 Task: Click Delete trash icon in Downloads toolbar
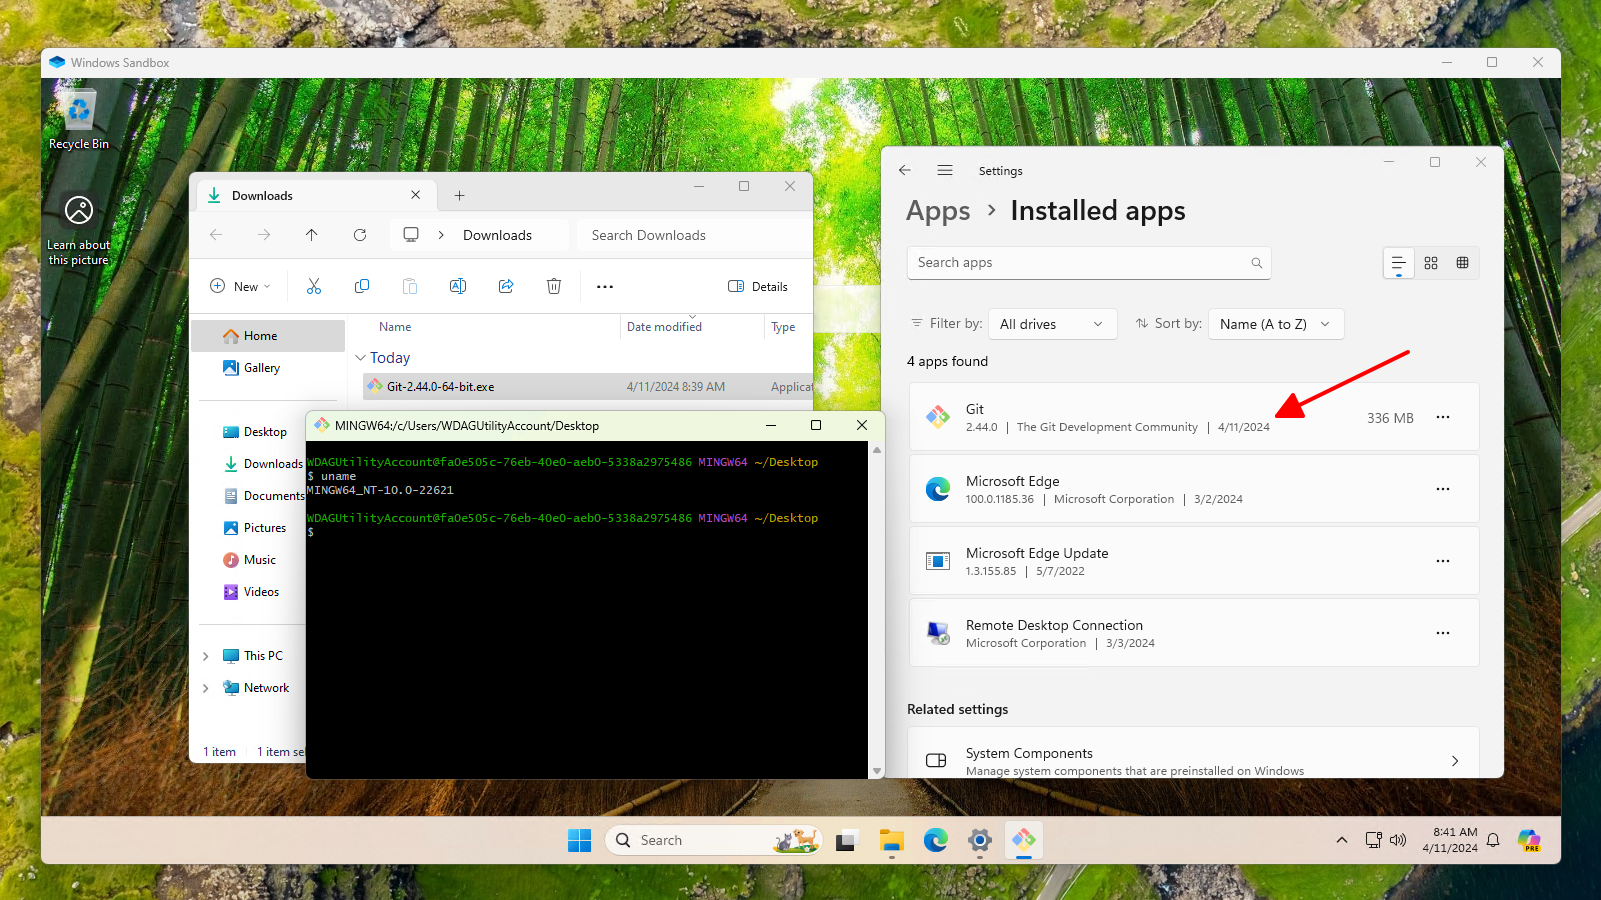click(x=554, y=286)
